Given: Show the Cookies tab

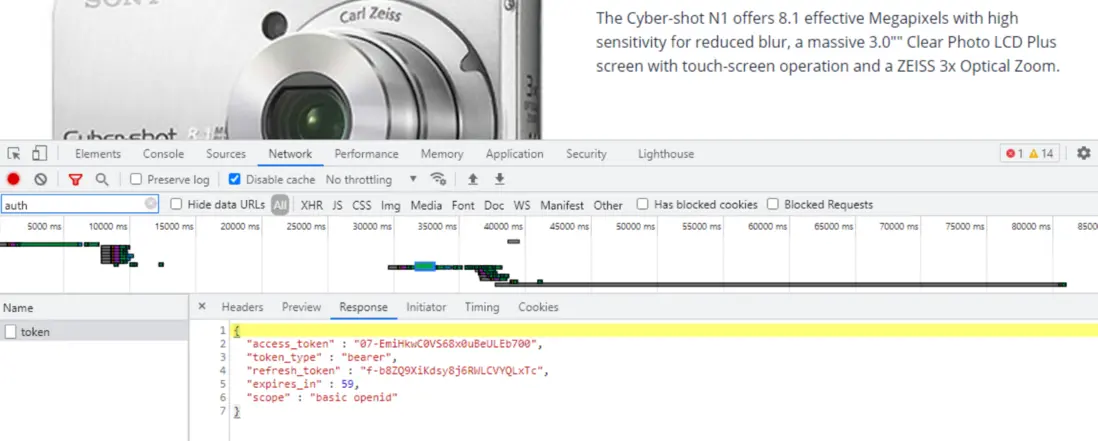Looking at the screenshot, I should pos(538,307).
